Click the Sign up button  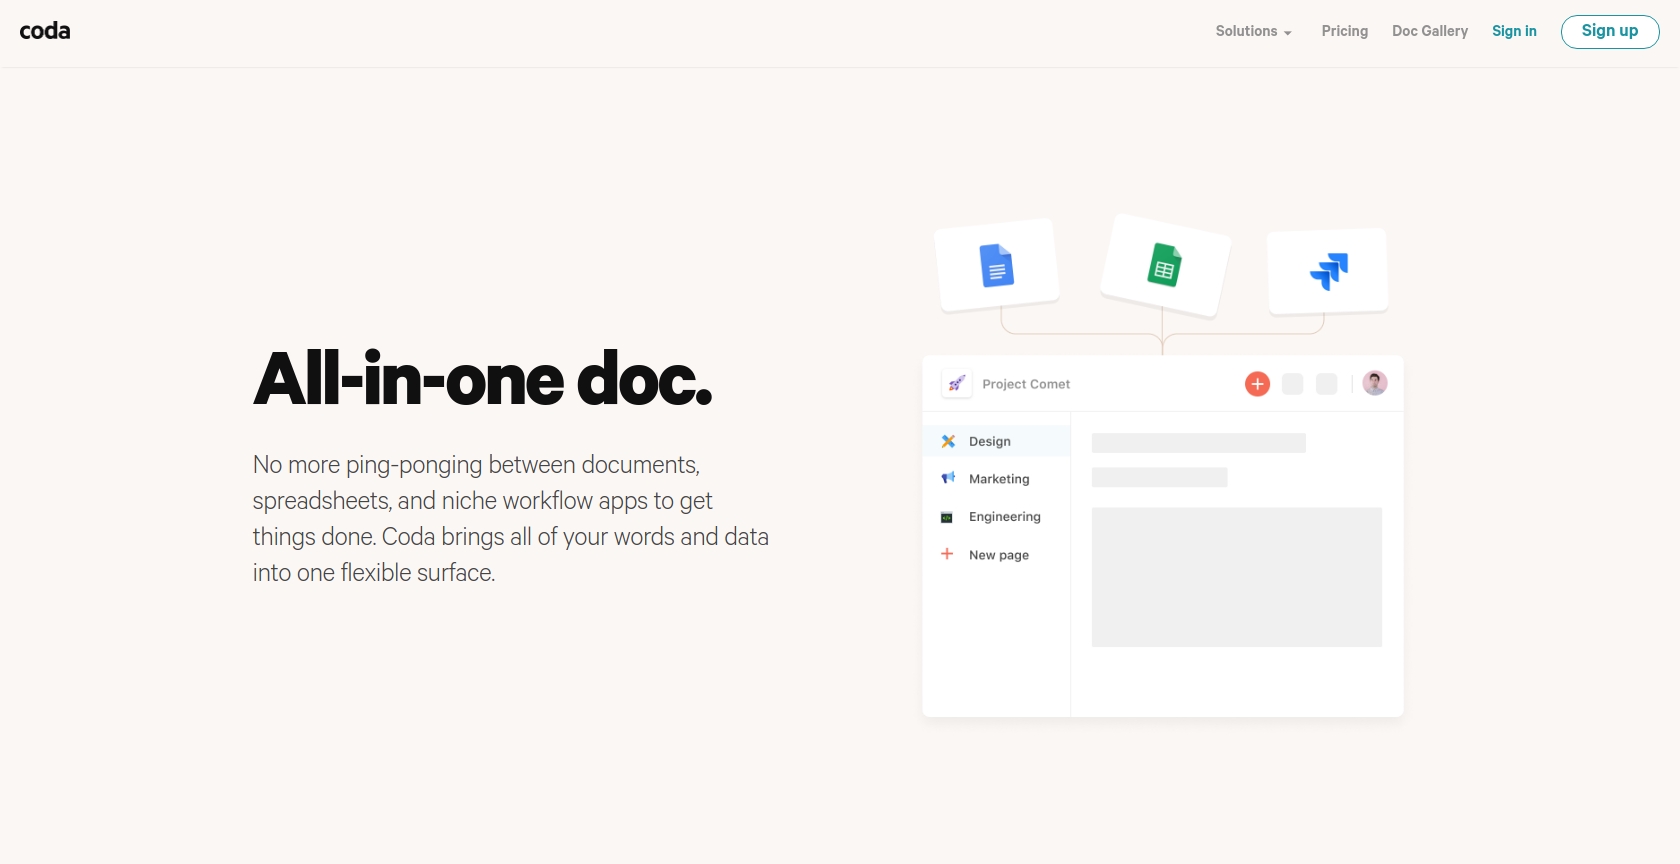tap(1610, 31)
